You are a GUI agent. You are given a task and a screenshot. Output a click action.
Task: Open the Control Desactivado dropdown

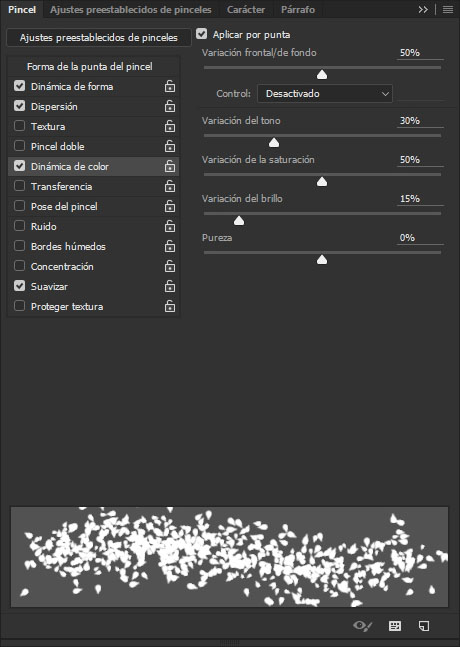click(x=325, y=94)
